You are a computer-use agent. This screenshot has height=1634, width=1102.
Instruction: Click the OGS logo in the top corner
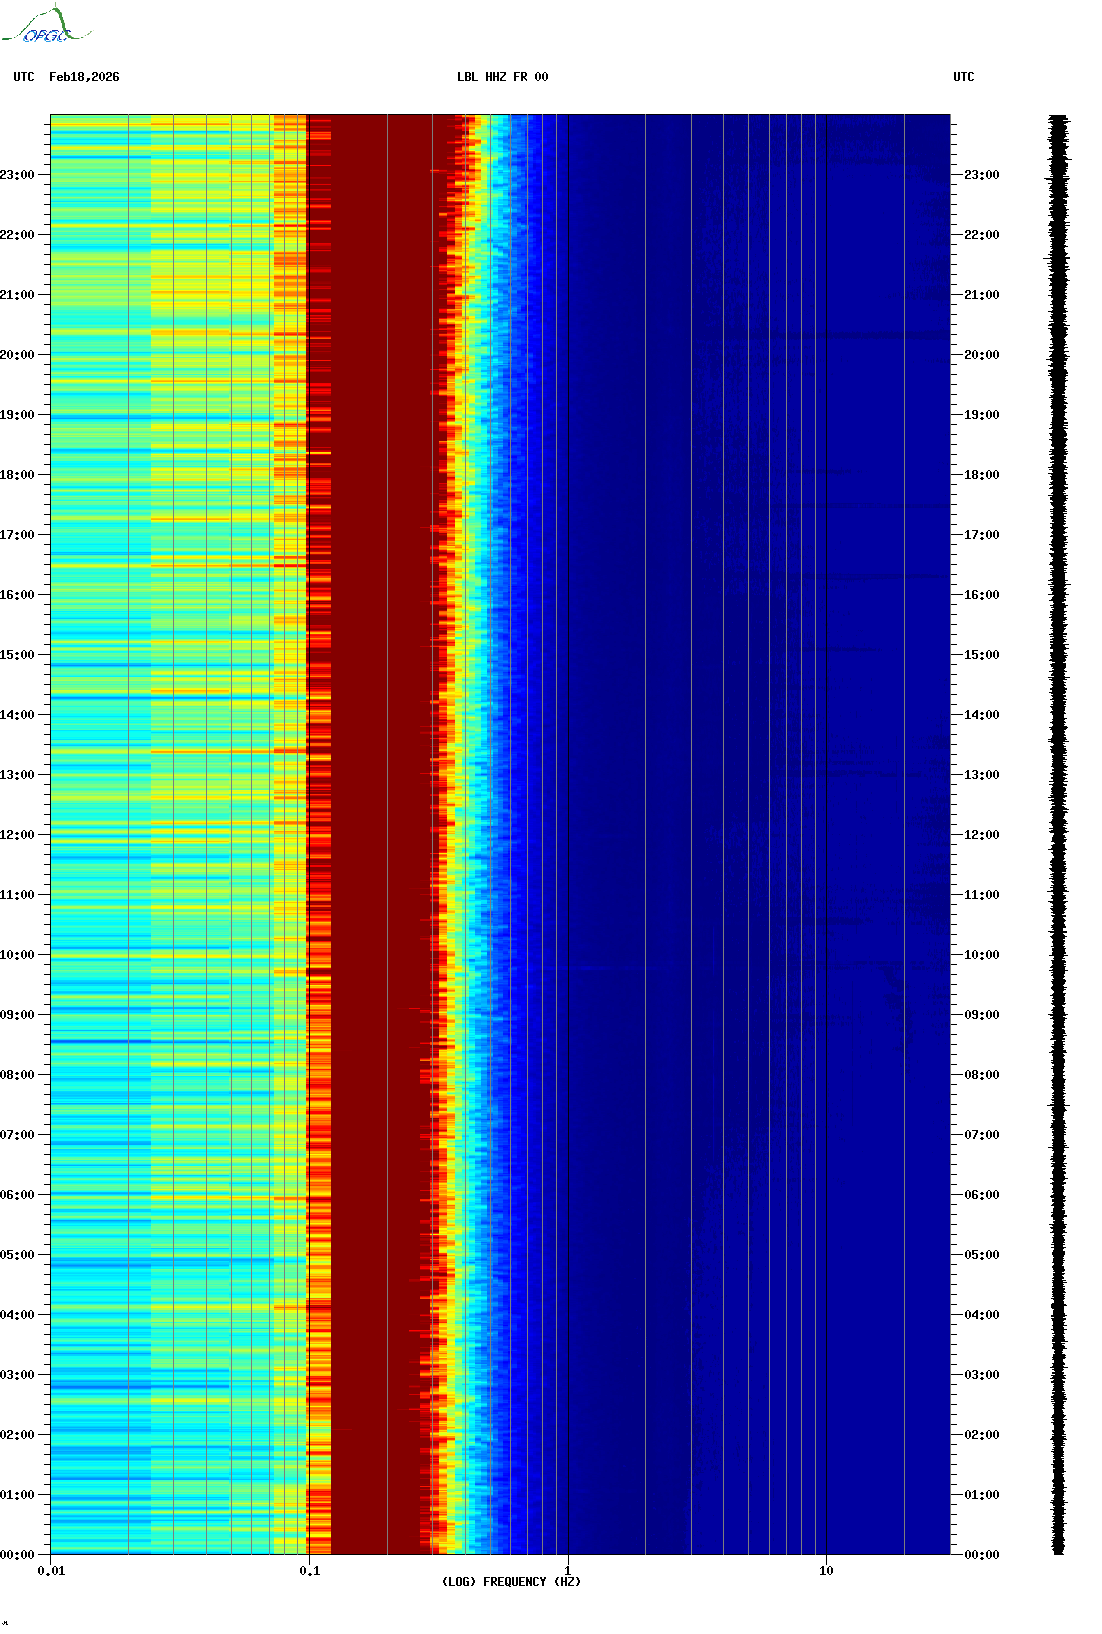(x=46, y=26)
